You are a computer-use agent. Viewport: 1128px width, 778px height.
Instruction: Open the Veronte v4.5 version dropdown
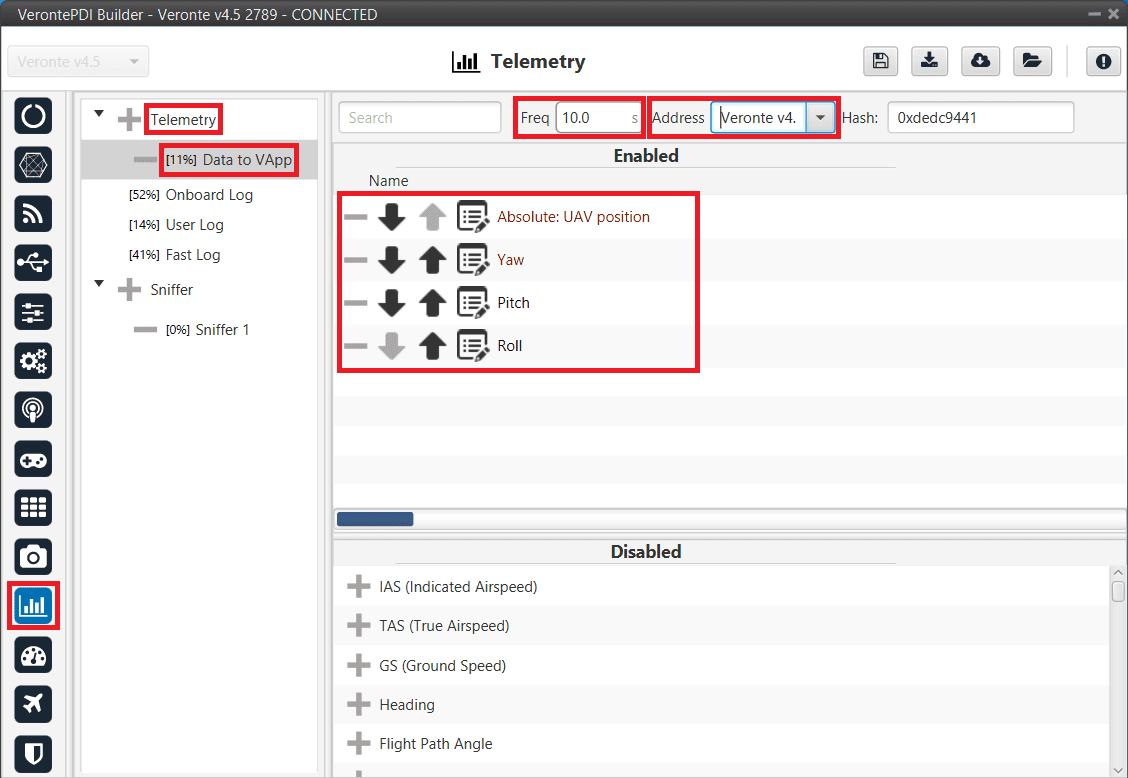78,62
